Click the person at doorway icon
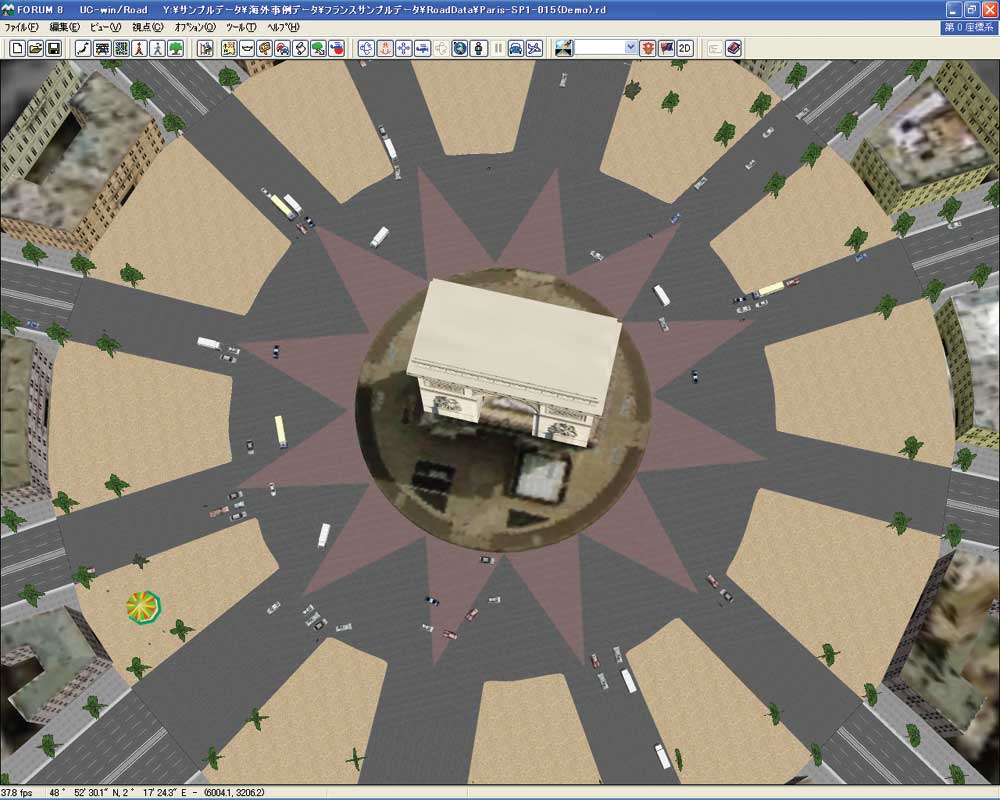The height and width of the screenshot is (800, 1000). [205, 48]
